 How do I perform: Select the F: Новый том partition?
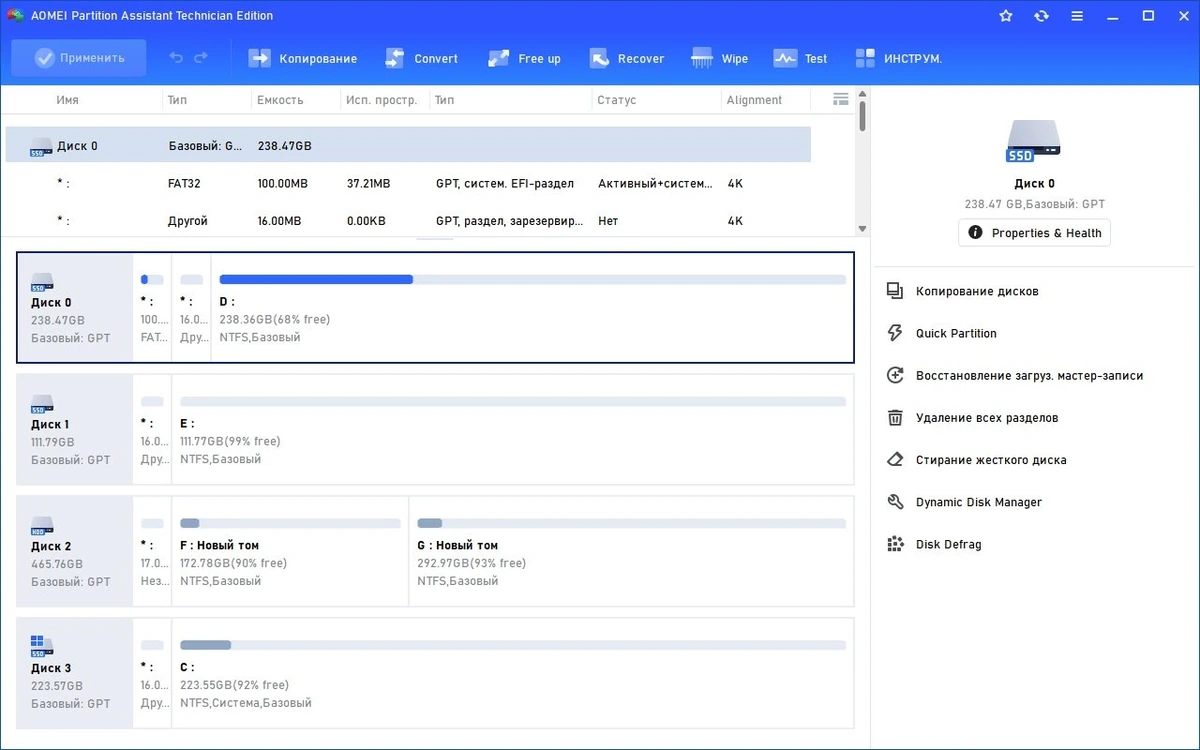(290, 551)
